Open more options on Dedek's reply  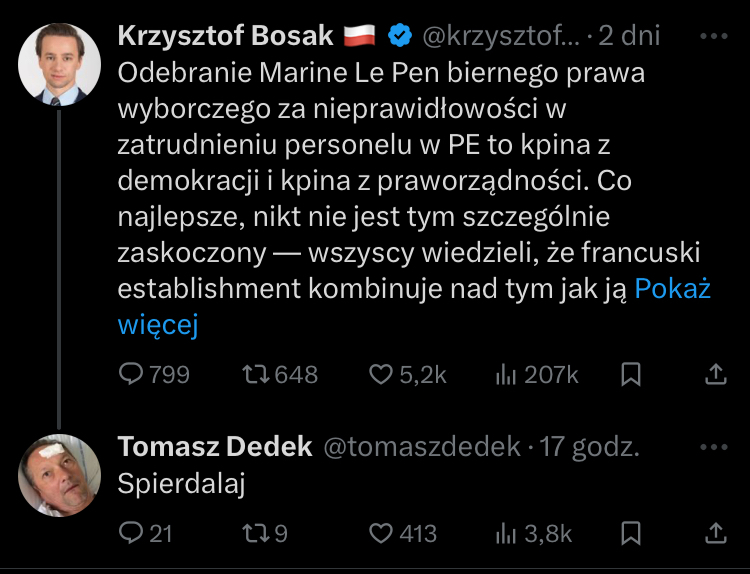point(716,445)
